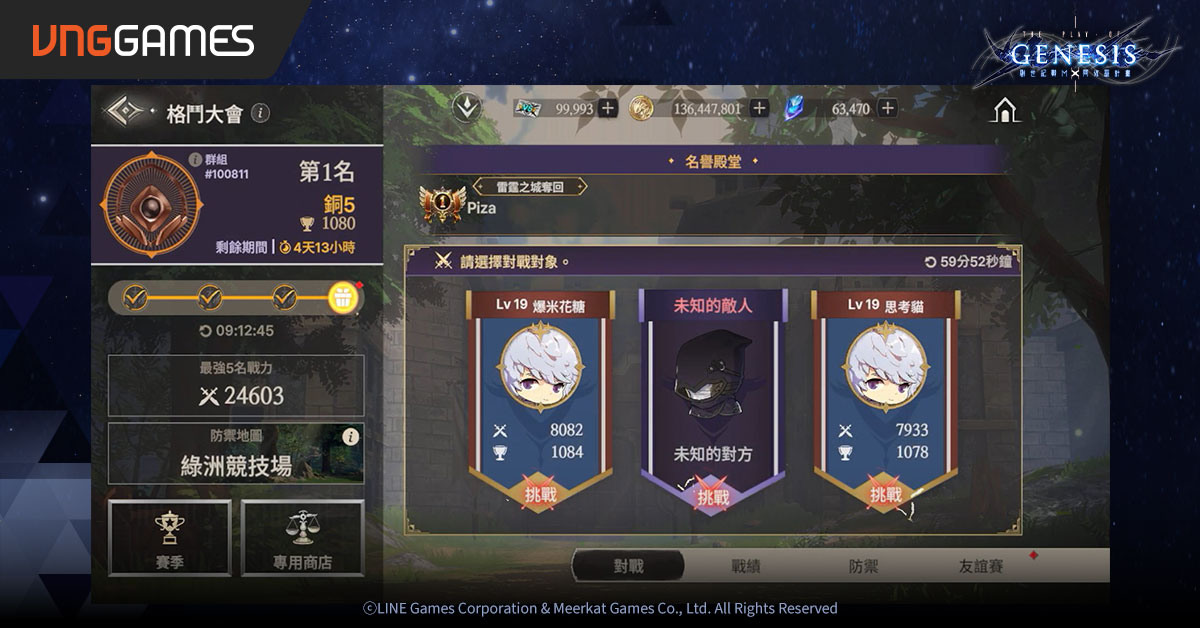The image size is (1200, 628).
Task: Challenge the unknown enemy 未知的敵人
Action: [713, 497]
